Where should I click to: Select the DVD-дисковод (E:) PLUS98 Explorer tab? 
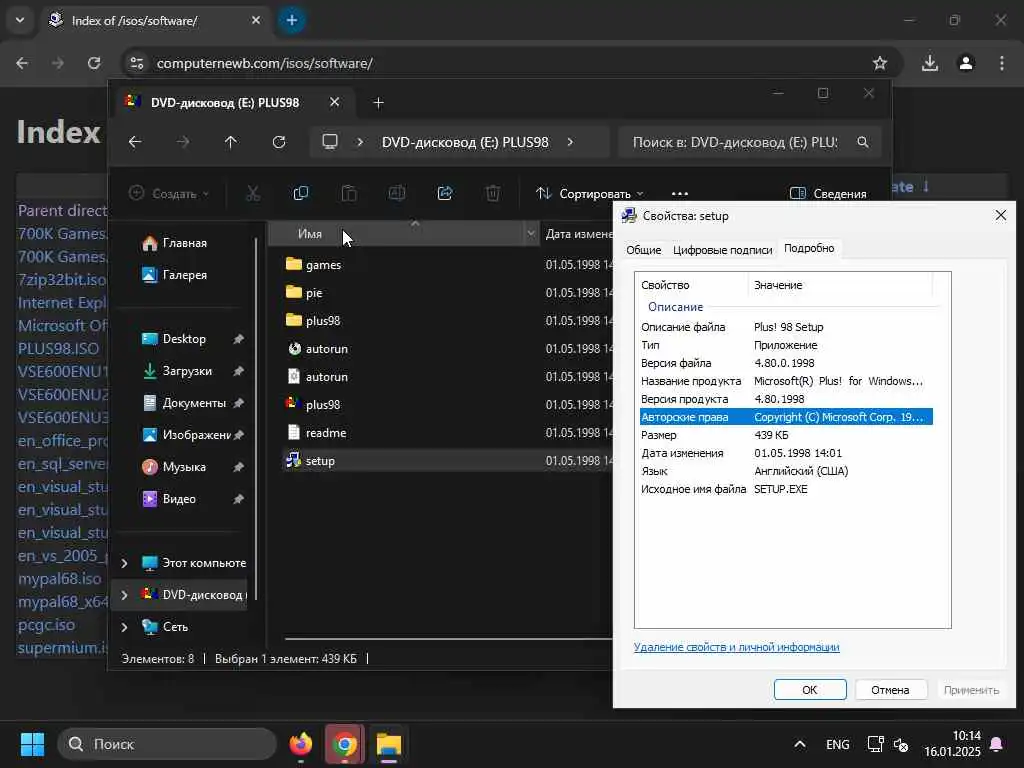point(225,103)
